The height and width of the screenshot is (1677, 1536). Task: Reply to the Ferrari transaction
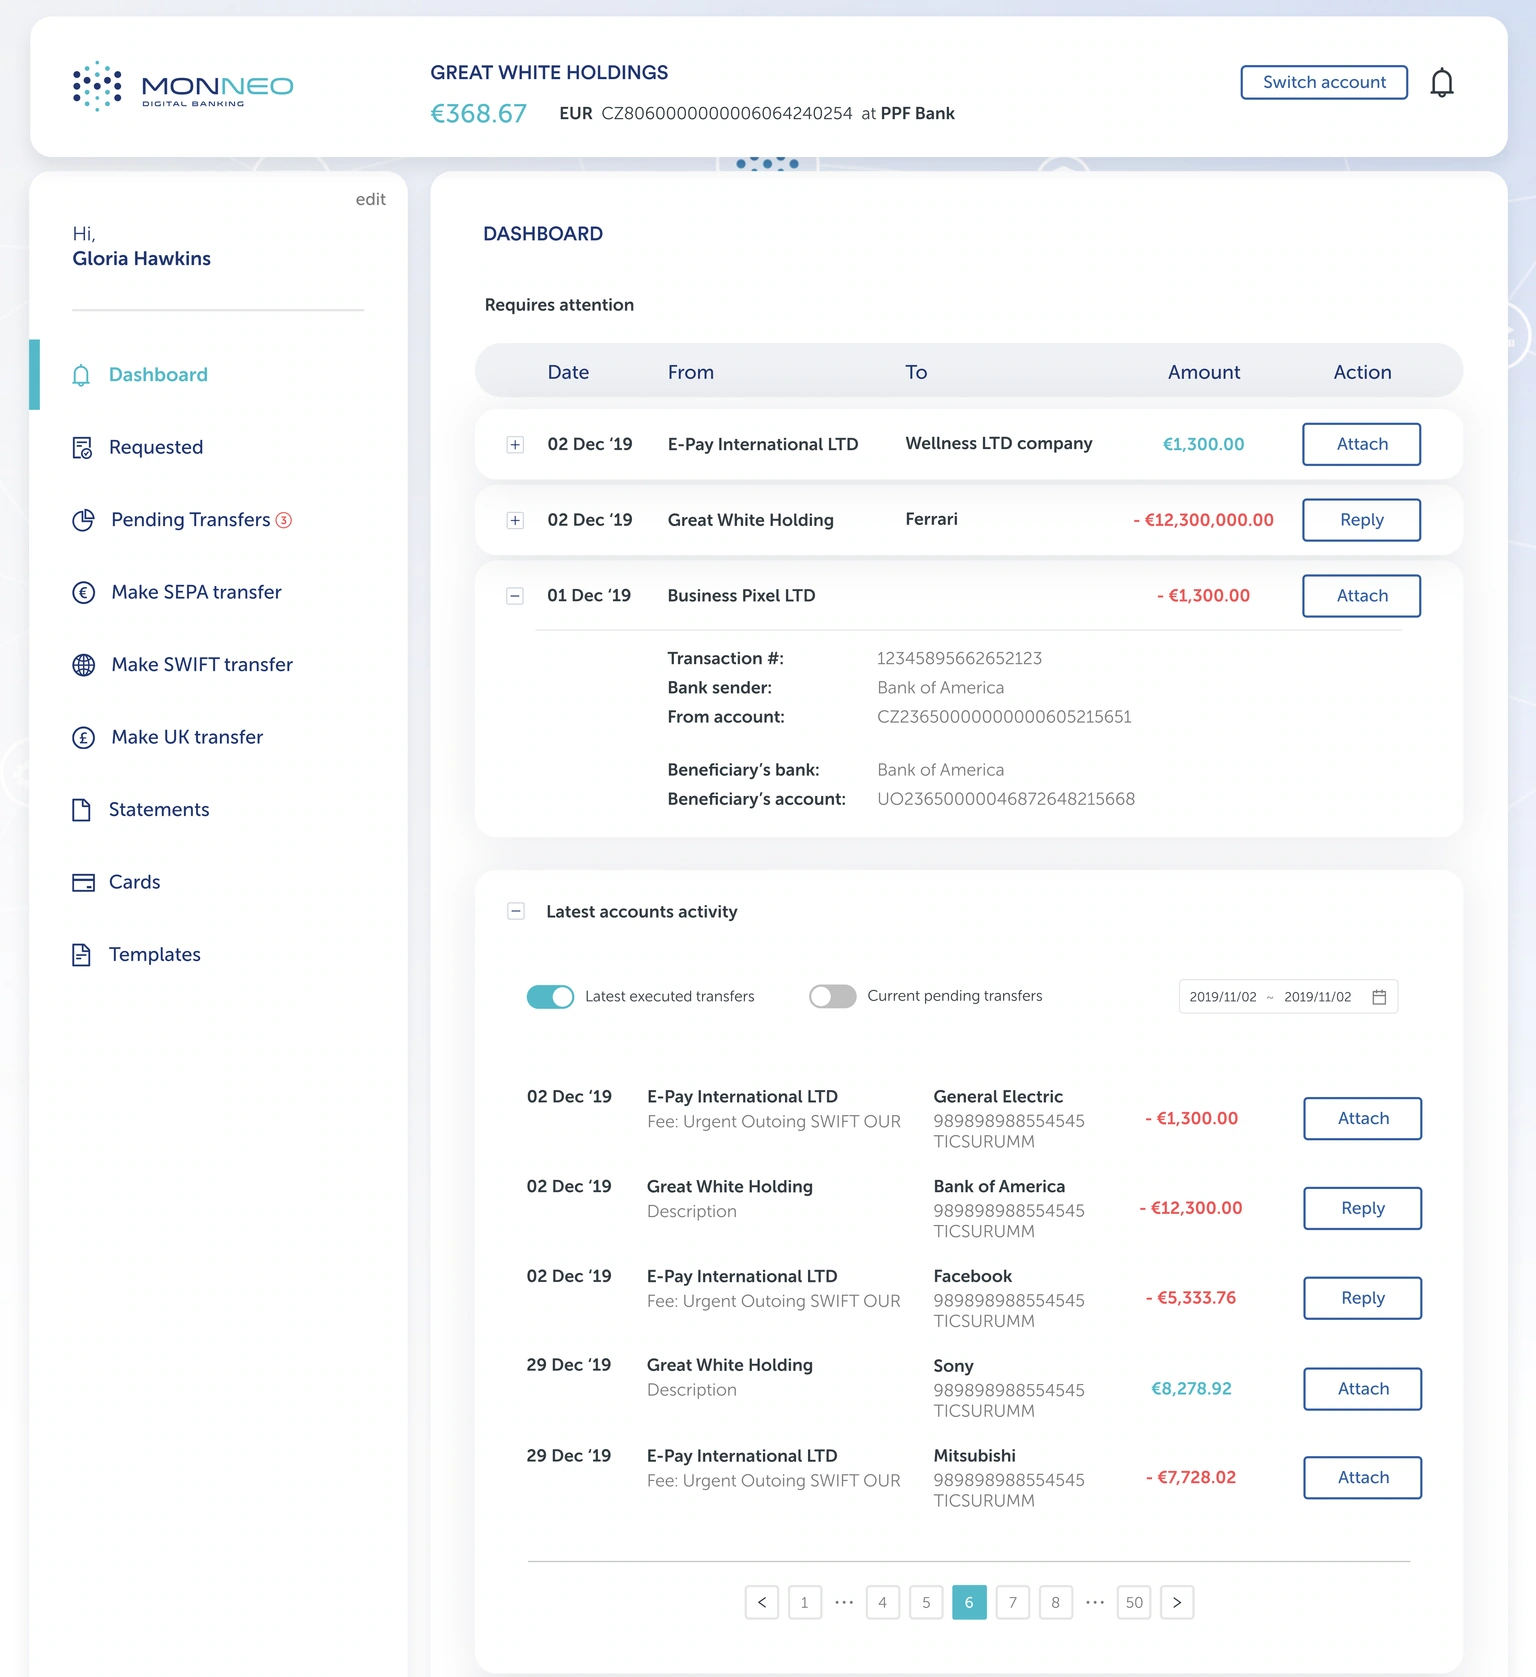click(1361, 520)
